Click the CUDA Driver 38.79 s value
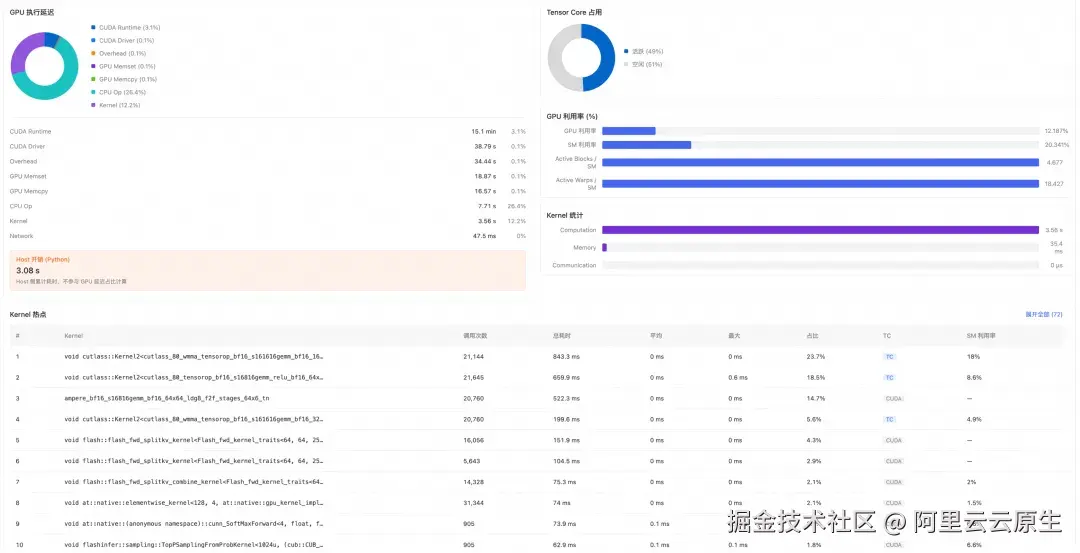 pos(485,147)
